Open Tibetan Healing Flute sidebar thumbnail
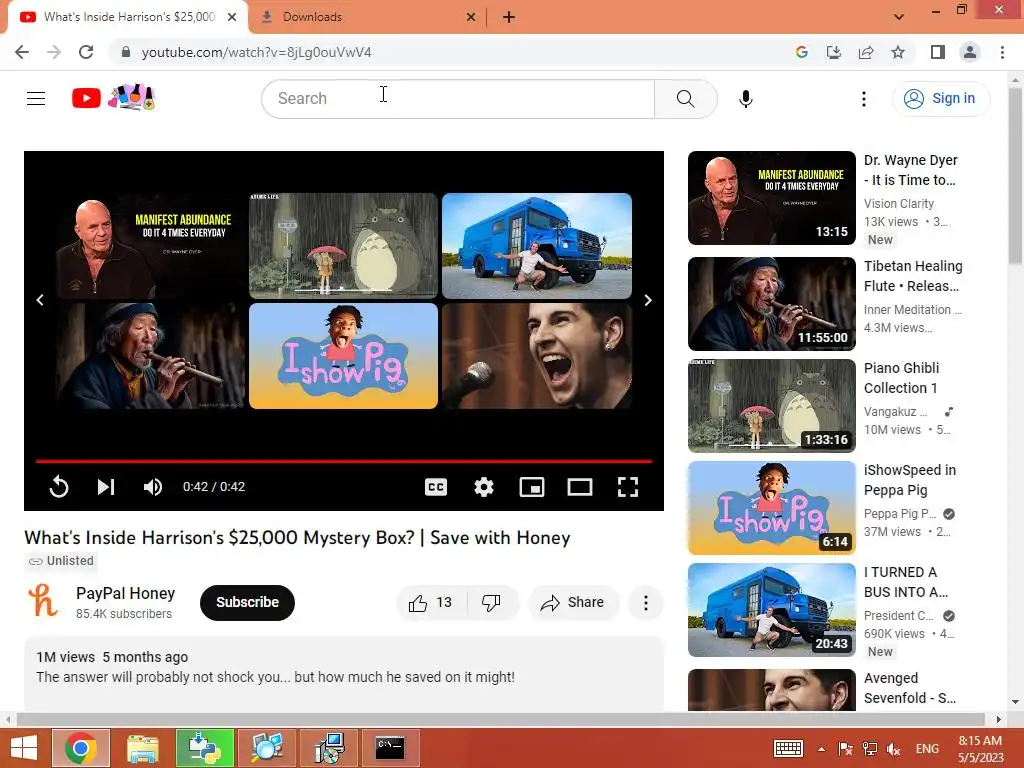 [x=771, y=304]
